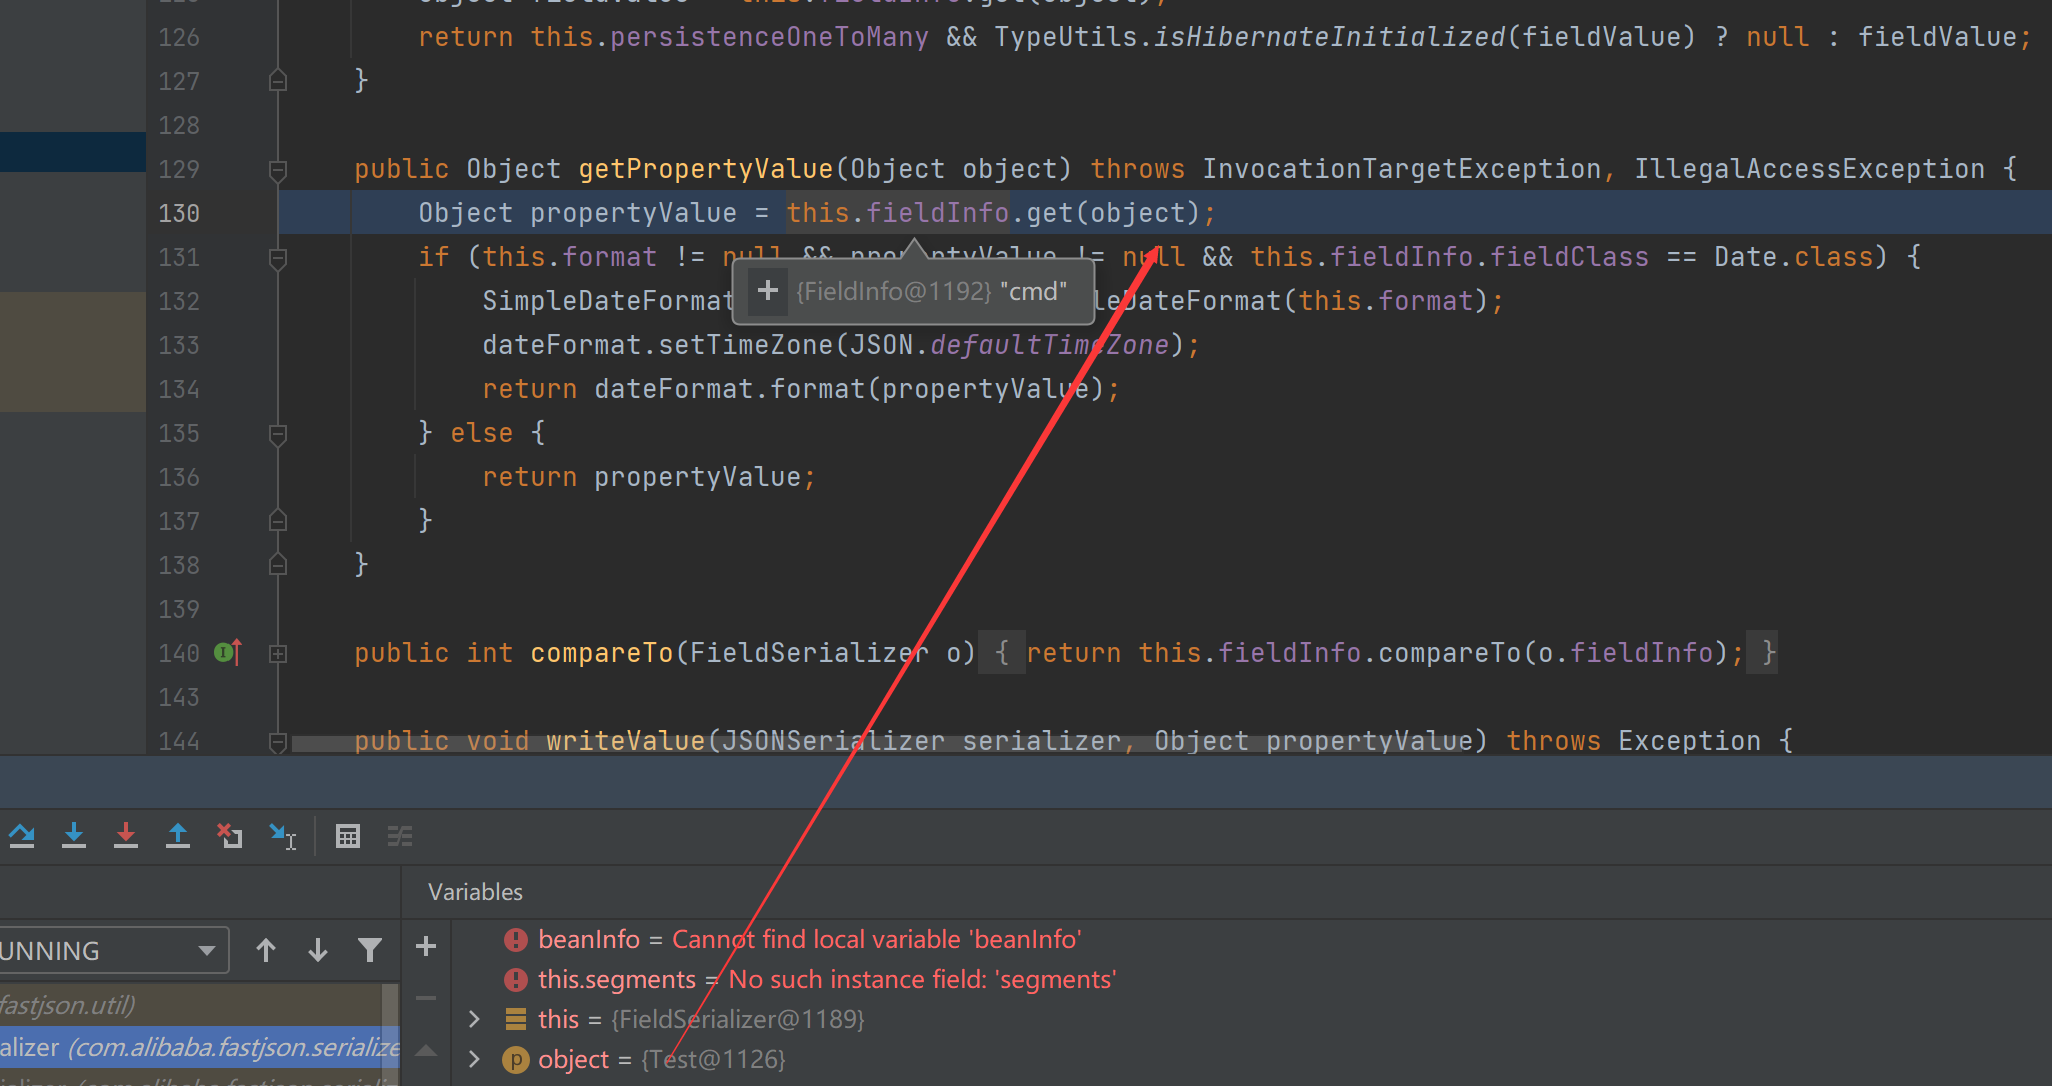This screenshot has height=1086, width=2052.
Task: Click 'fieldClass' in line 131 condition
Action: tap(1570, 257)
